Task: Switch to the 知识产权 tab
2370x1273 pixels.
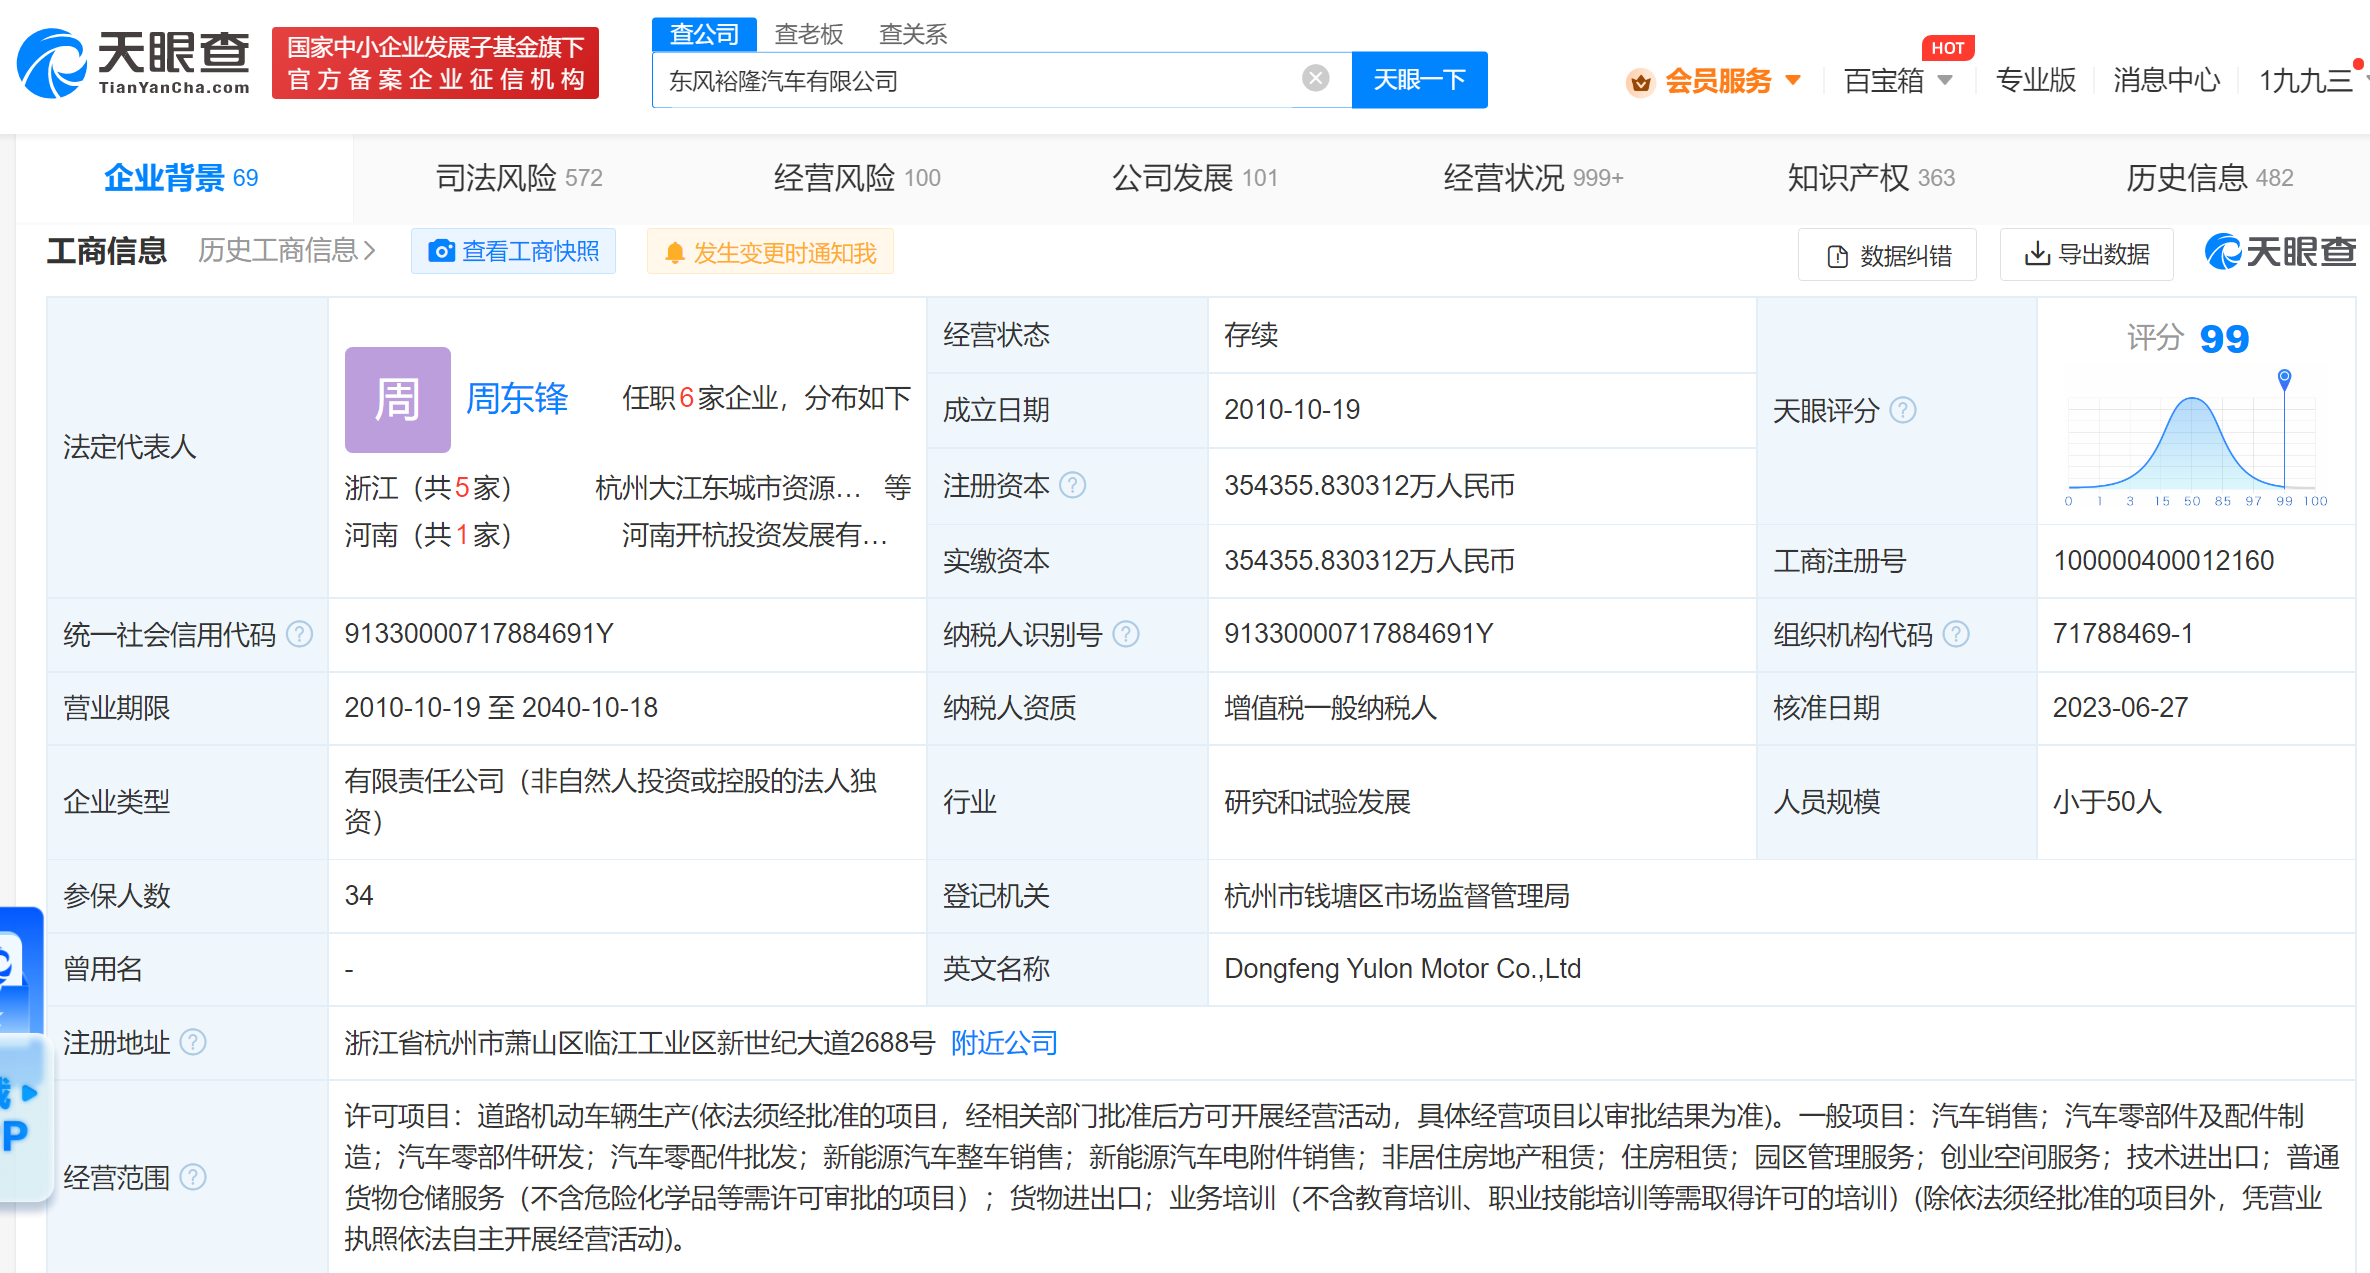Action: click(1869, 178)
